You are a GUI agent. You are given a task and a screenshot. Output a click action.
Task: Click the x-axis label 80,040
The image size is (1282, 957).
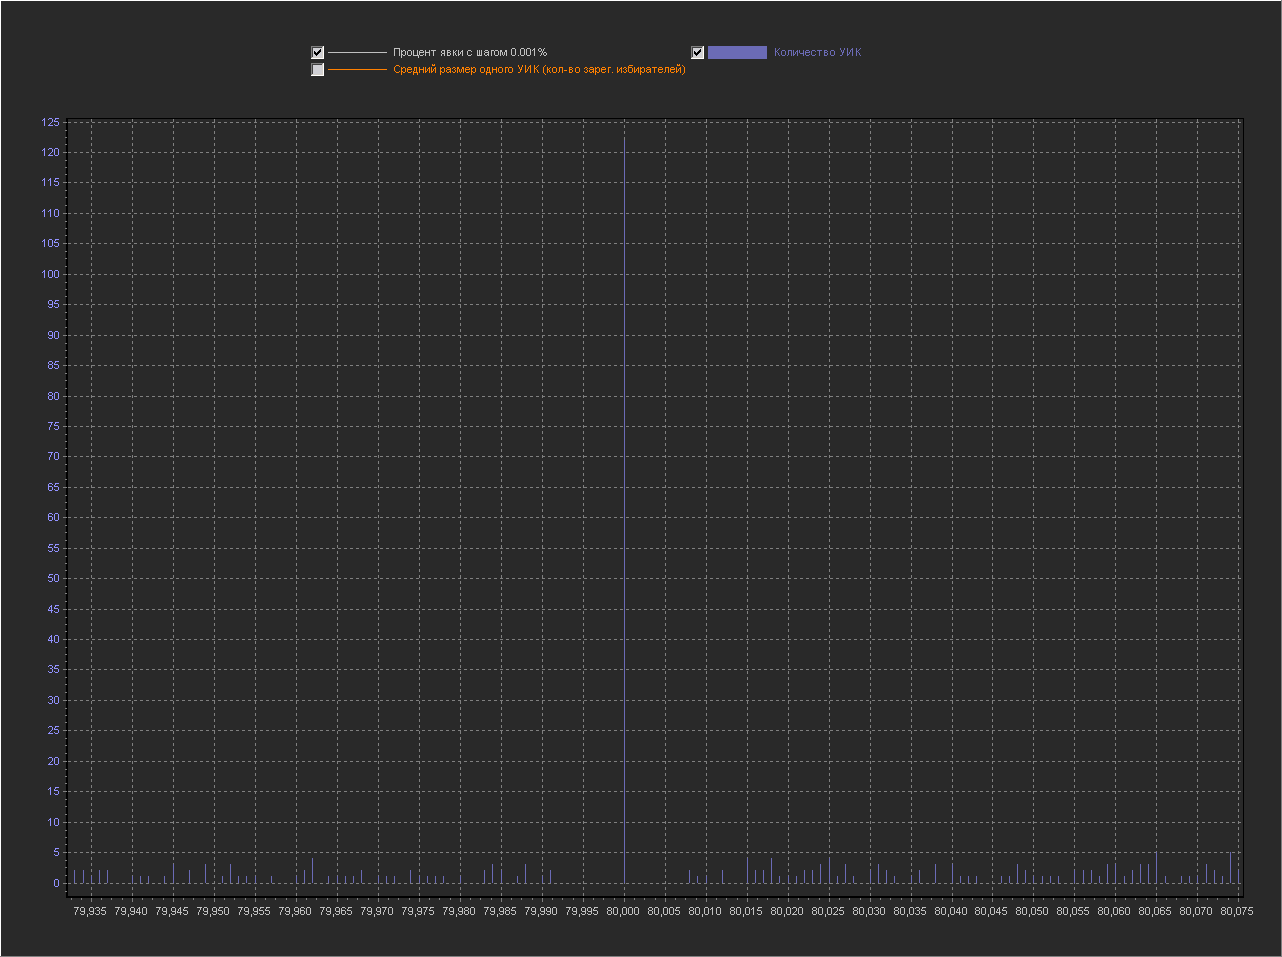[951, 911]
